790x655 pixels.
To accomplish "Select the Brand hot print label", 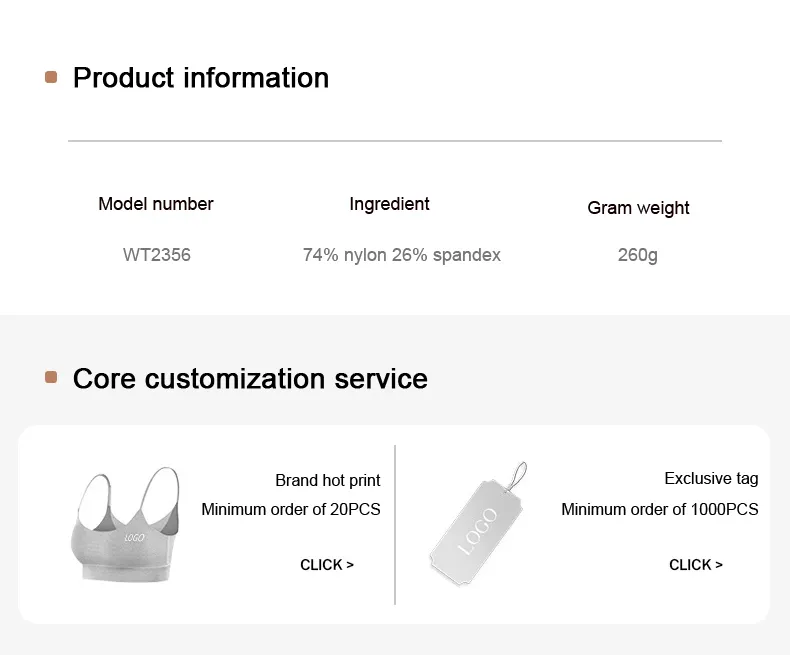I will pyautogui.click(x=328, y=481).
